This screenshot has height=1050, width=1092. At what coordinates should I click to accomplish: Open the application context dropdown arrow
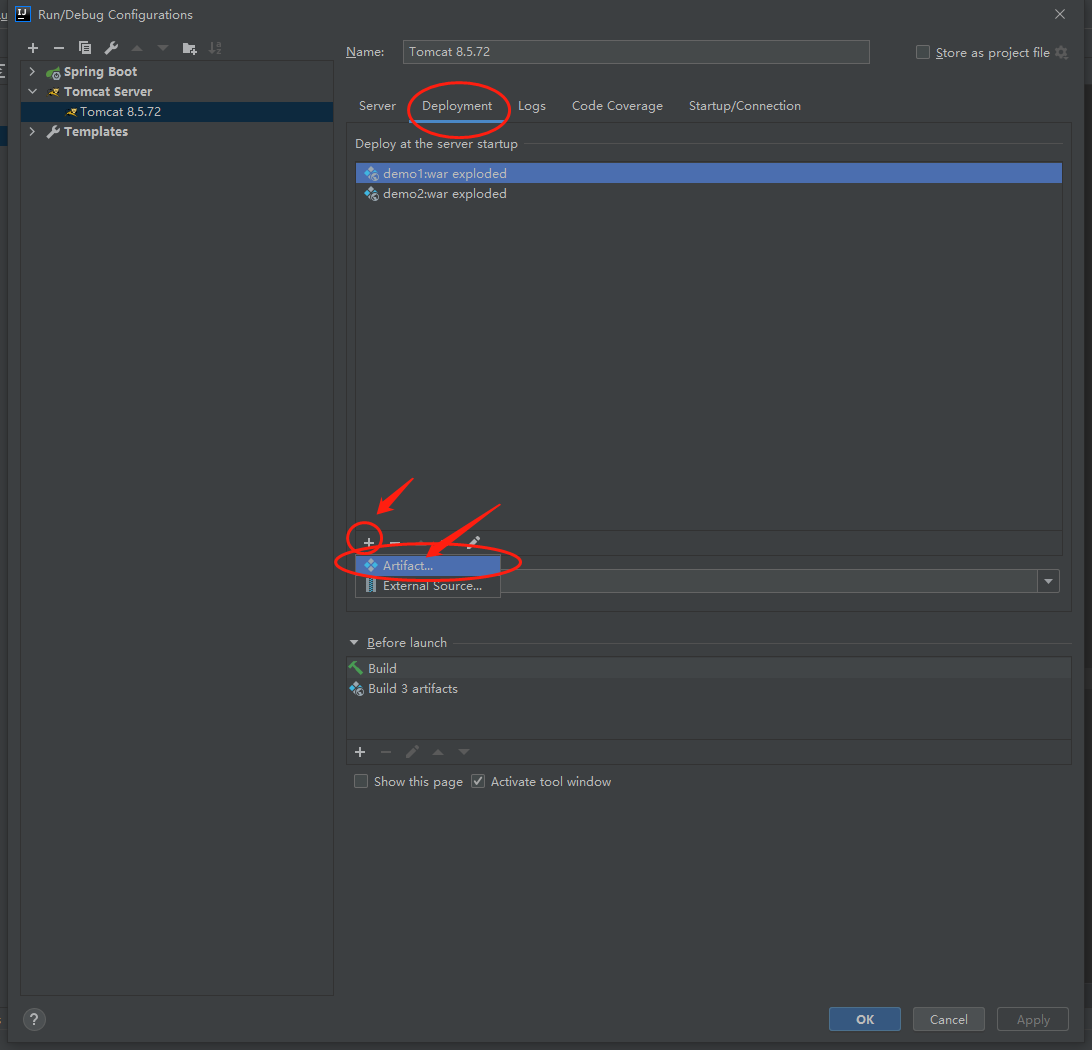(1048, 581)
